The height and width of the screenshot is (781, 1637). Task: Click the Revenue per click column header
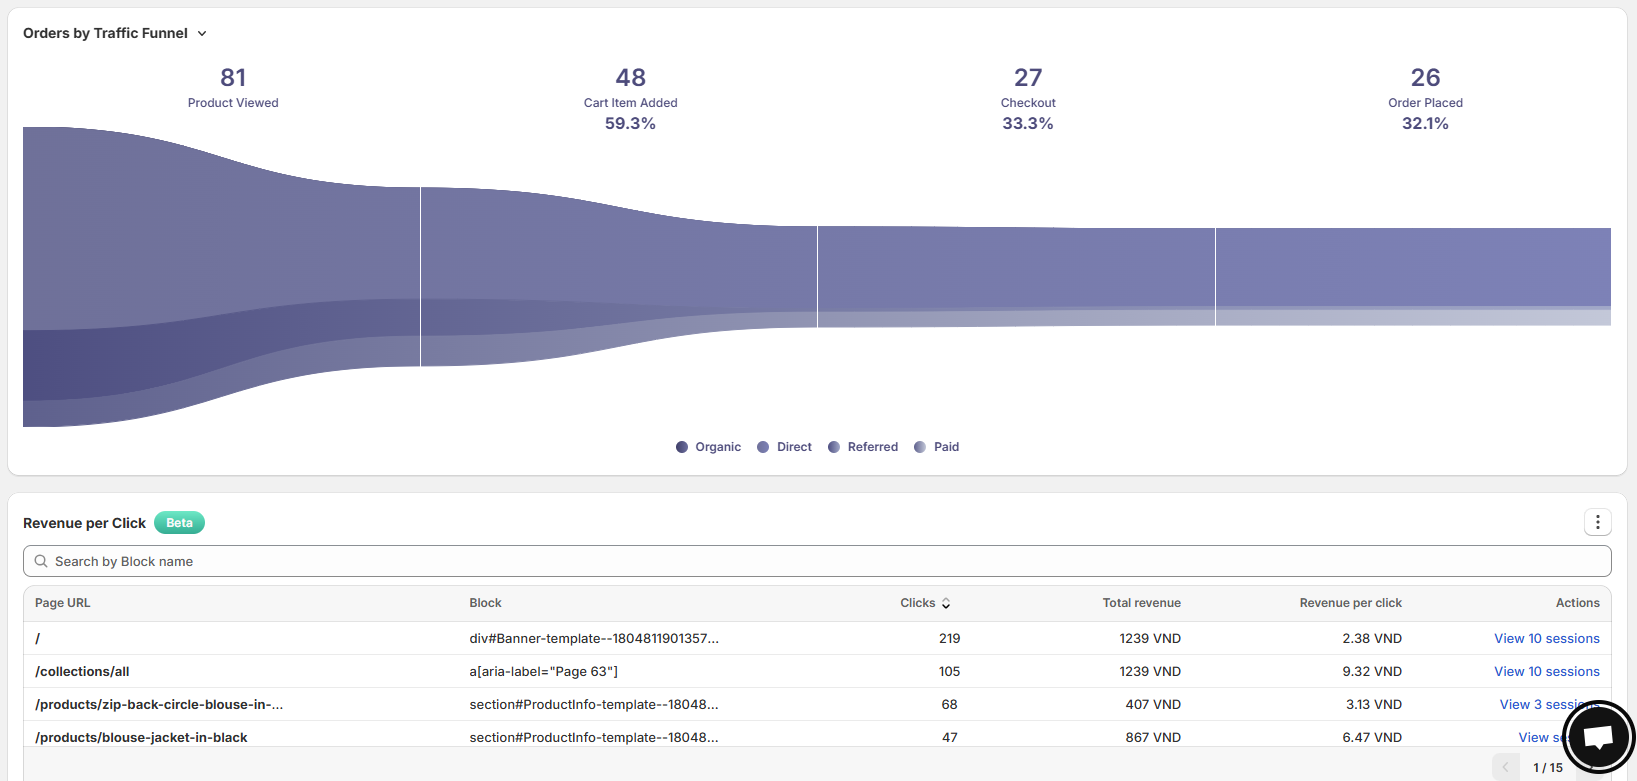pyautogui.click(x=1350, y=603)
